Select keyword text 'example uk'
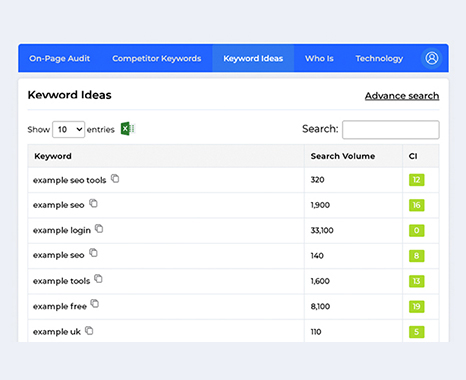The width and height of the screenshot is (466, 380). pyautogui.click(x=57, y=332)
